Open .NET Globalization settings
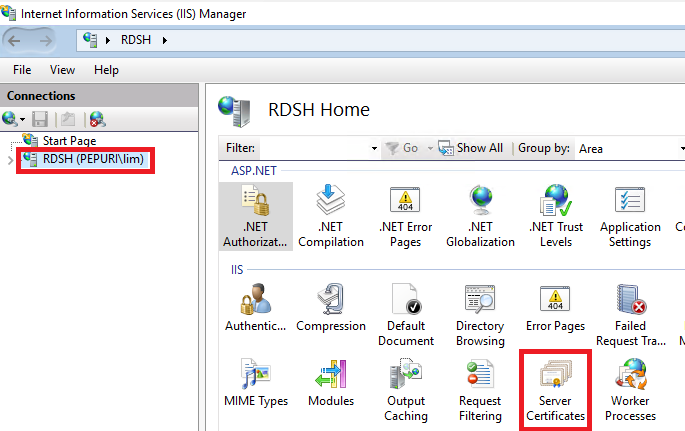This screenshot has height=431, width=685. 481,217
